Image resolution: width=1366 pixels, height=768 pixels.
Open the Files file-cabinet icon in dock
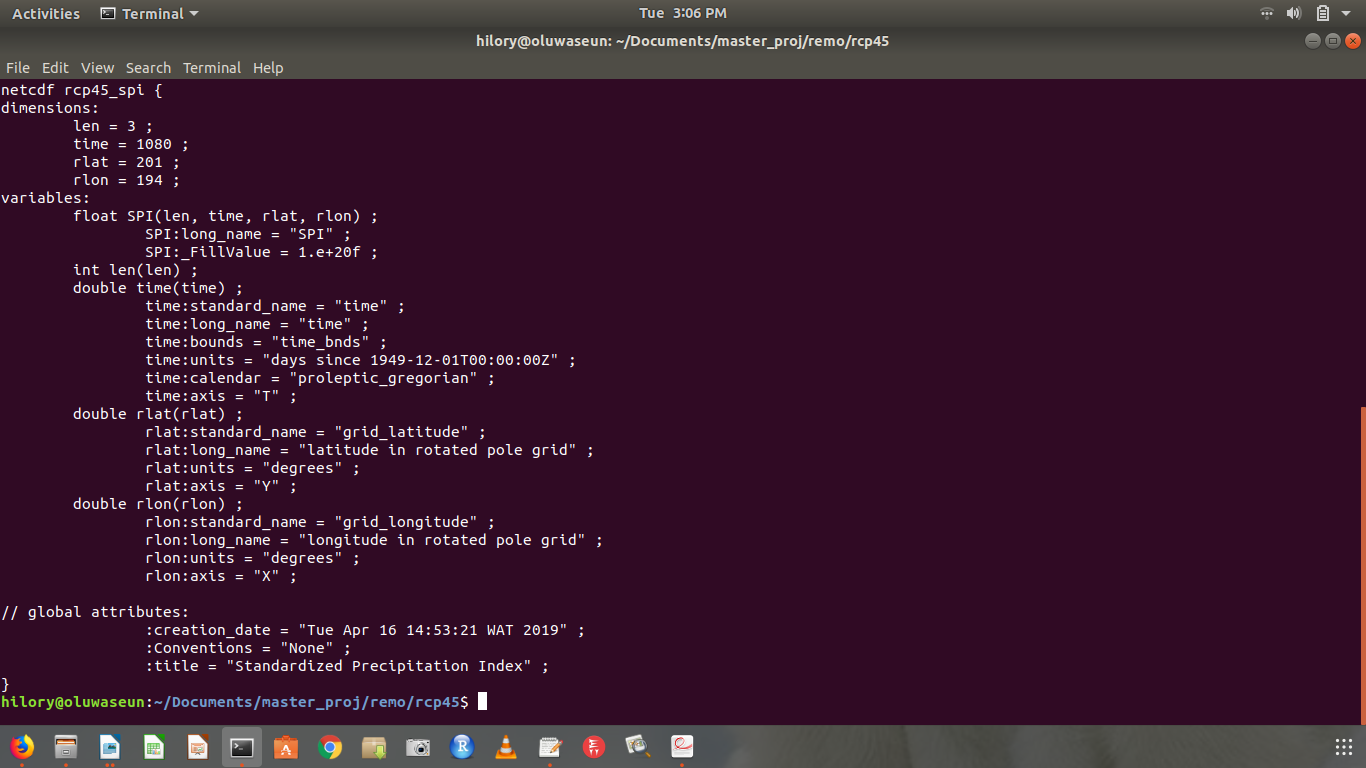(x=66, y=746)
